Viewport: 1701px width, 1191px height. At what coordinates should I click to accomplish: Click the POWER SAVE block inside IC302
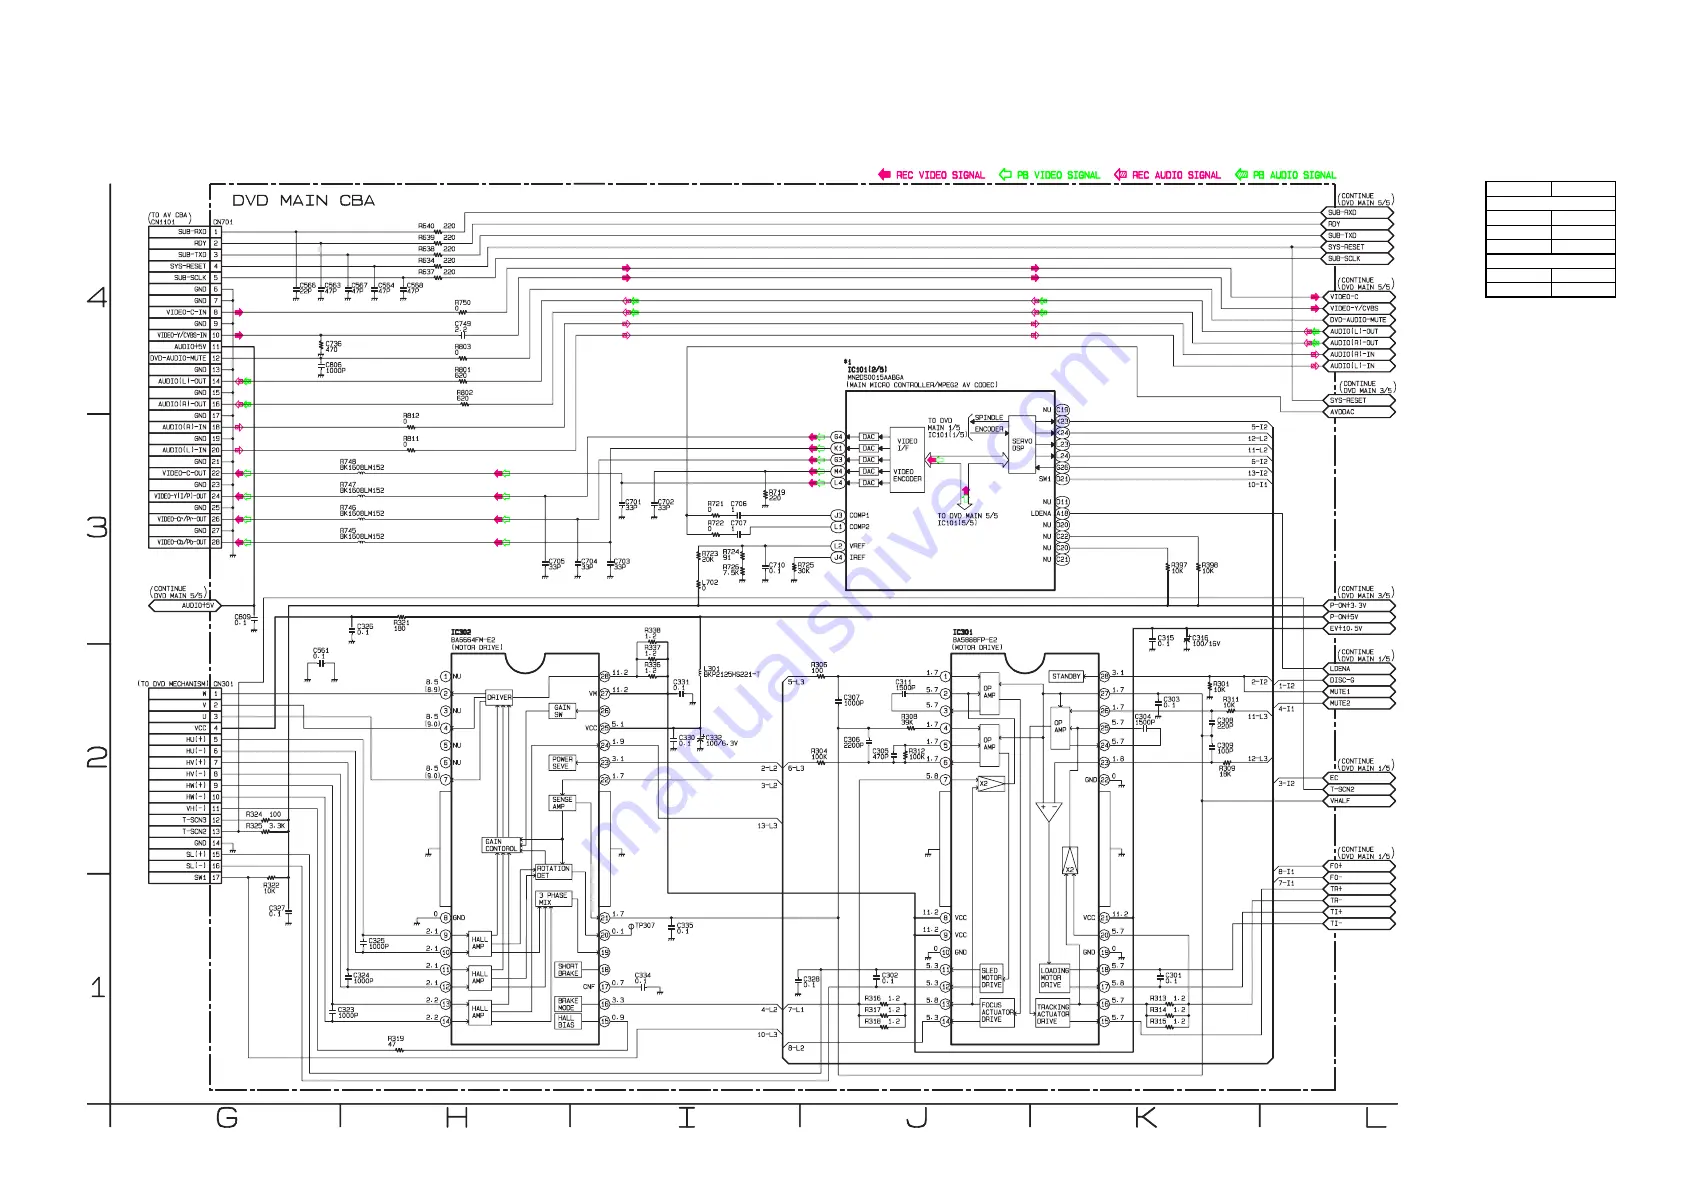tap(563, 762)
